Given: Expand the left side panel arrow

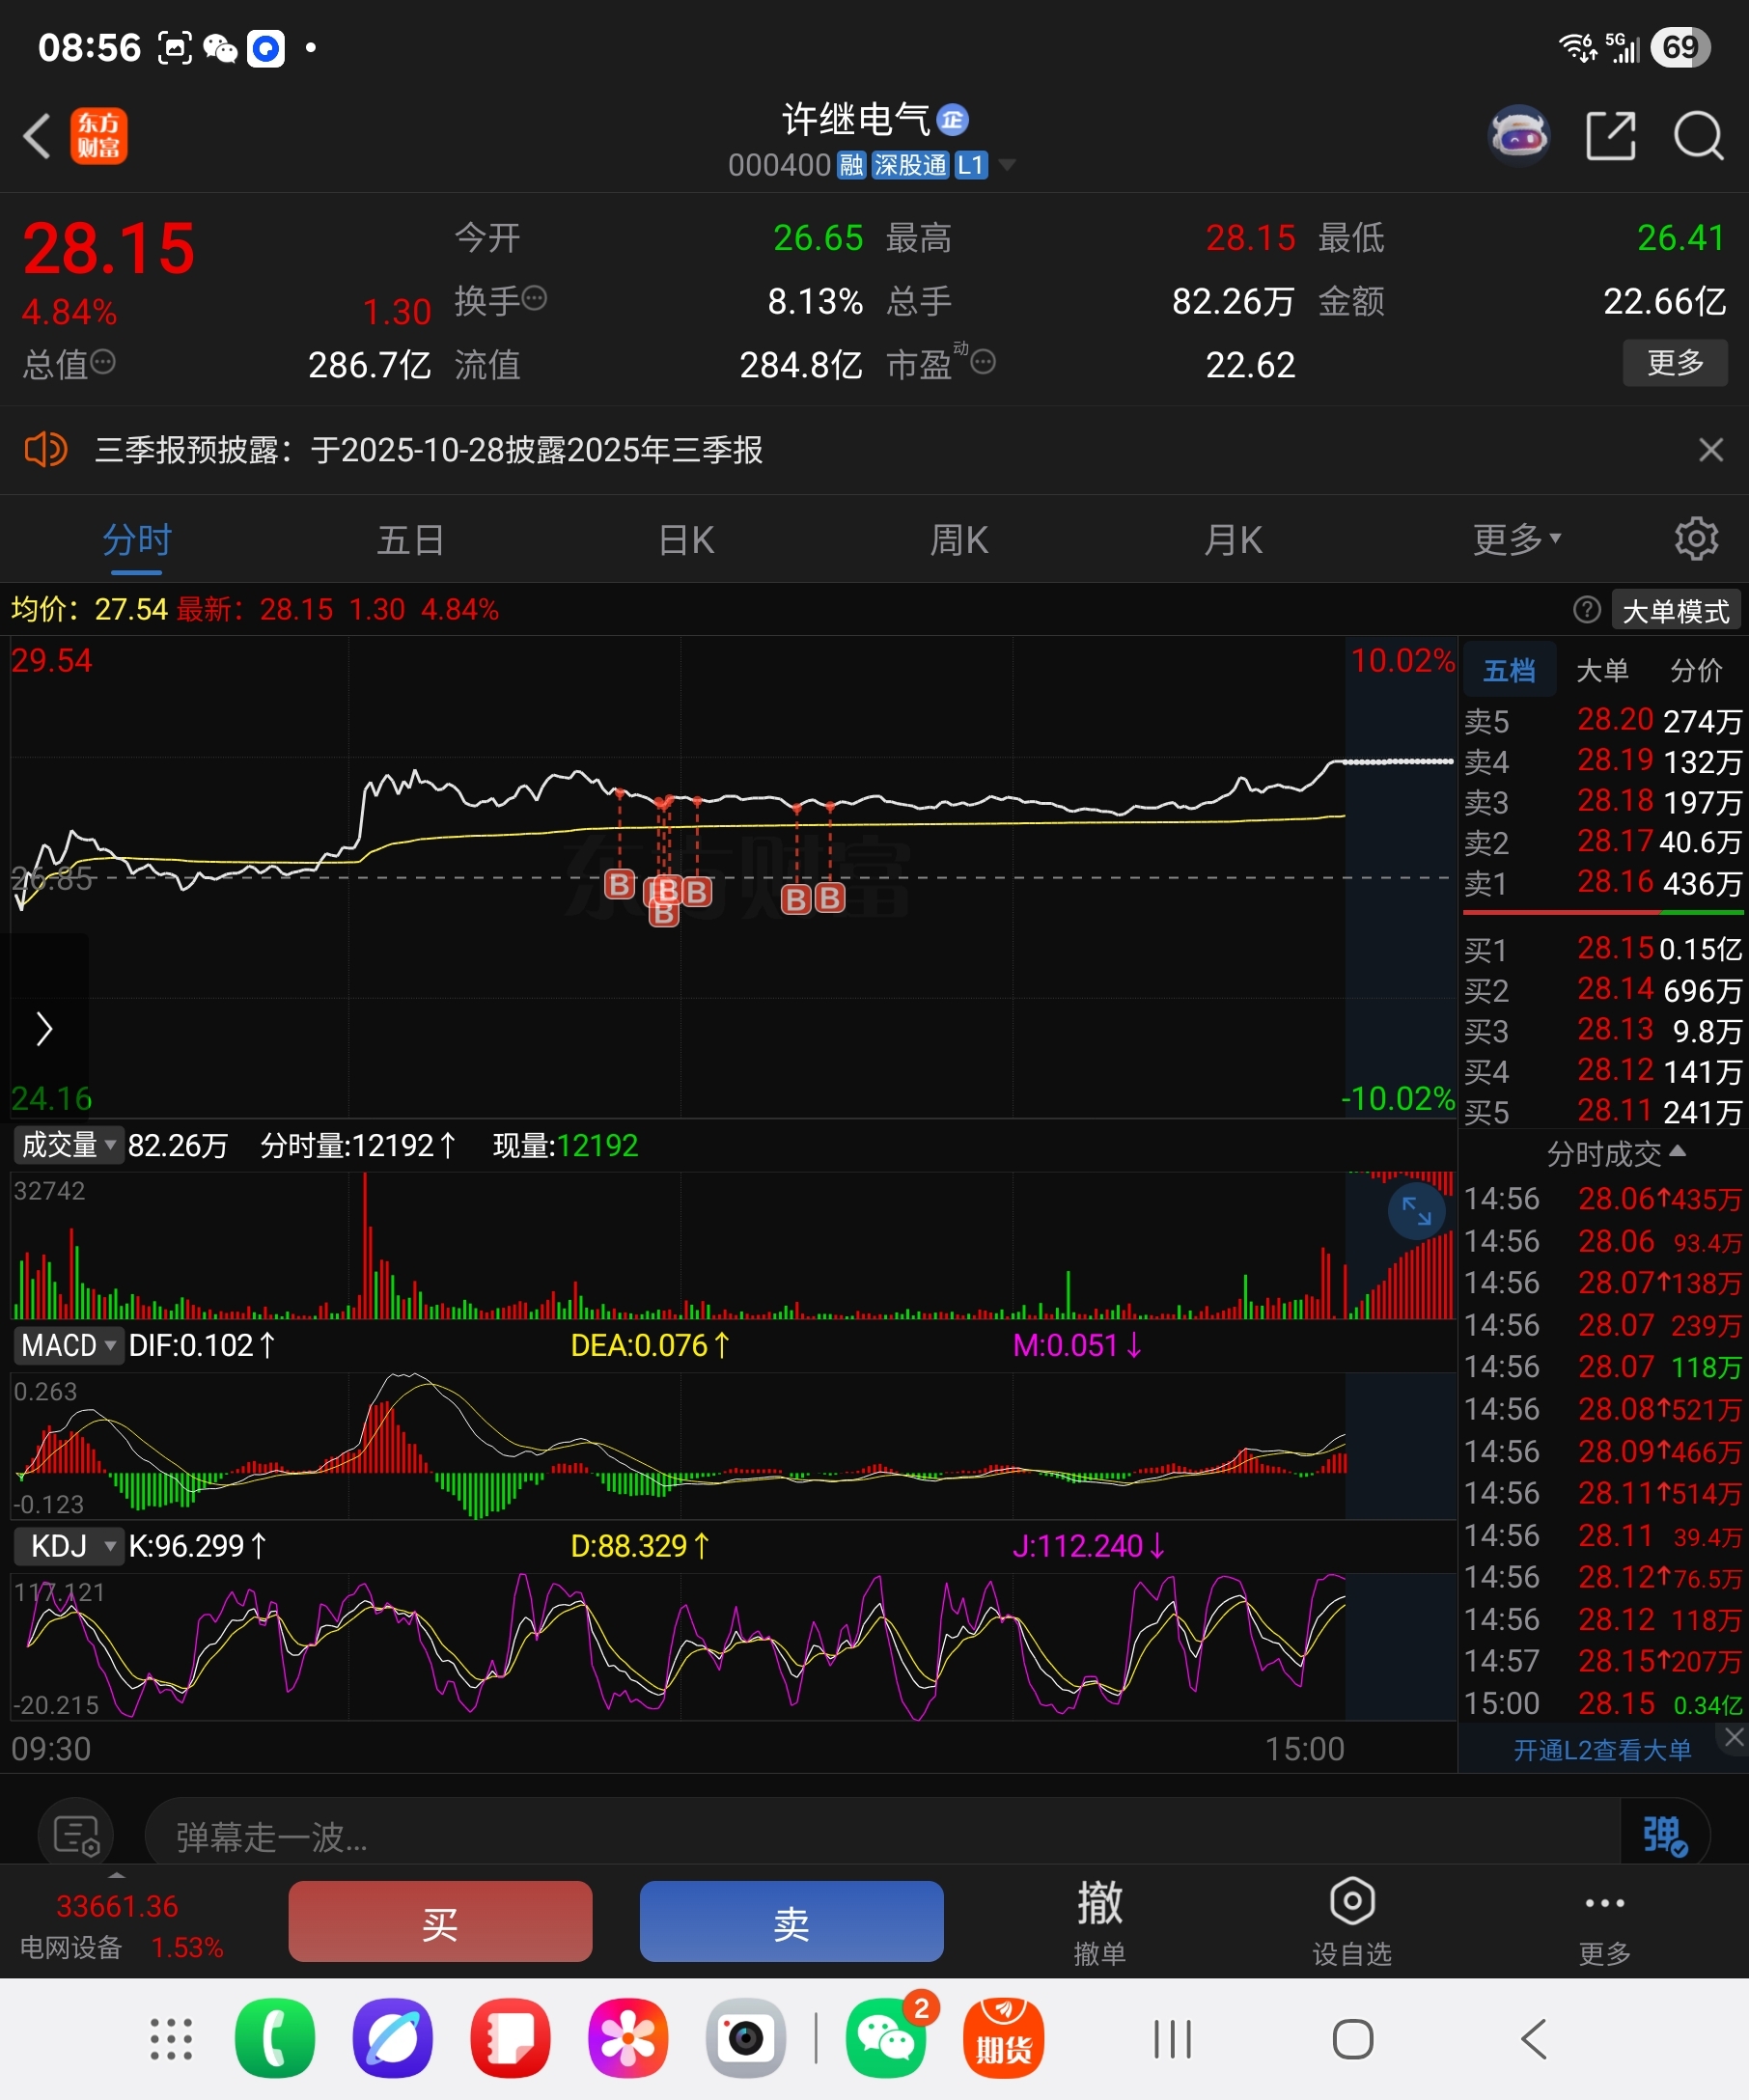Looking at the screenshot, I should click(44, 1028).
